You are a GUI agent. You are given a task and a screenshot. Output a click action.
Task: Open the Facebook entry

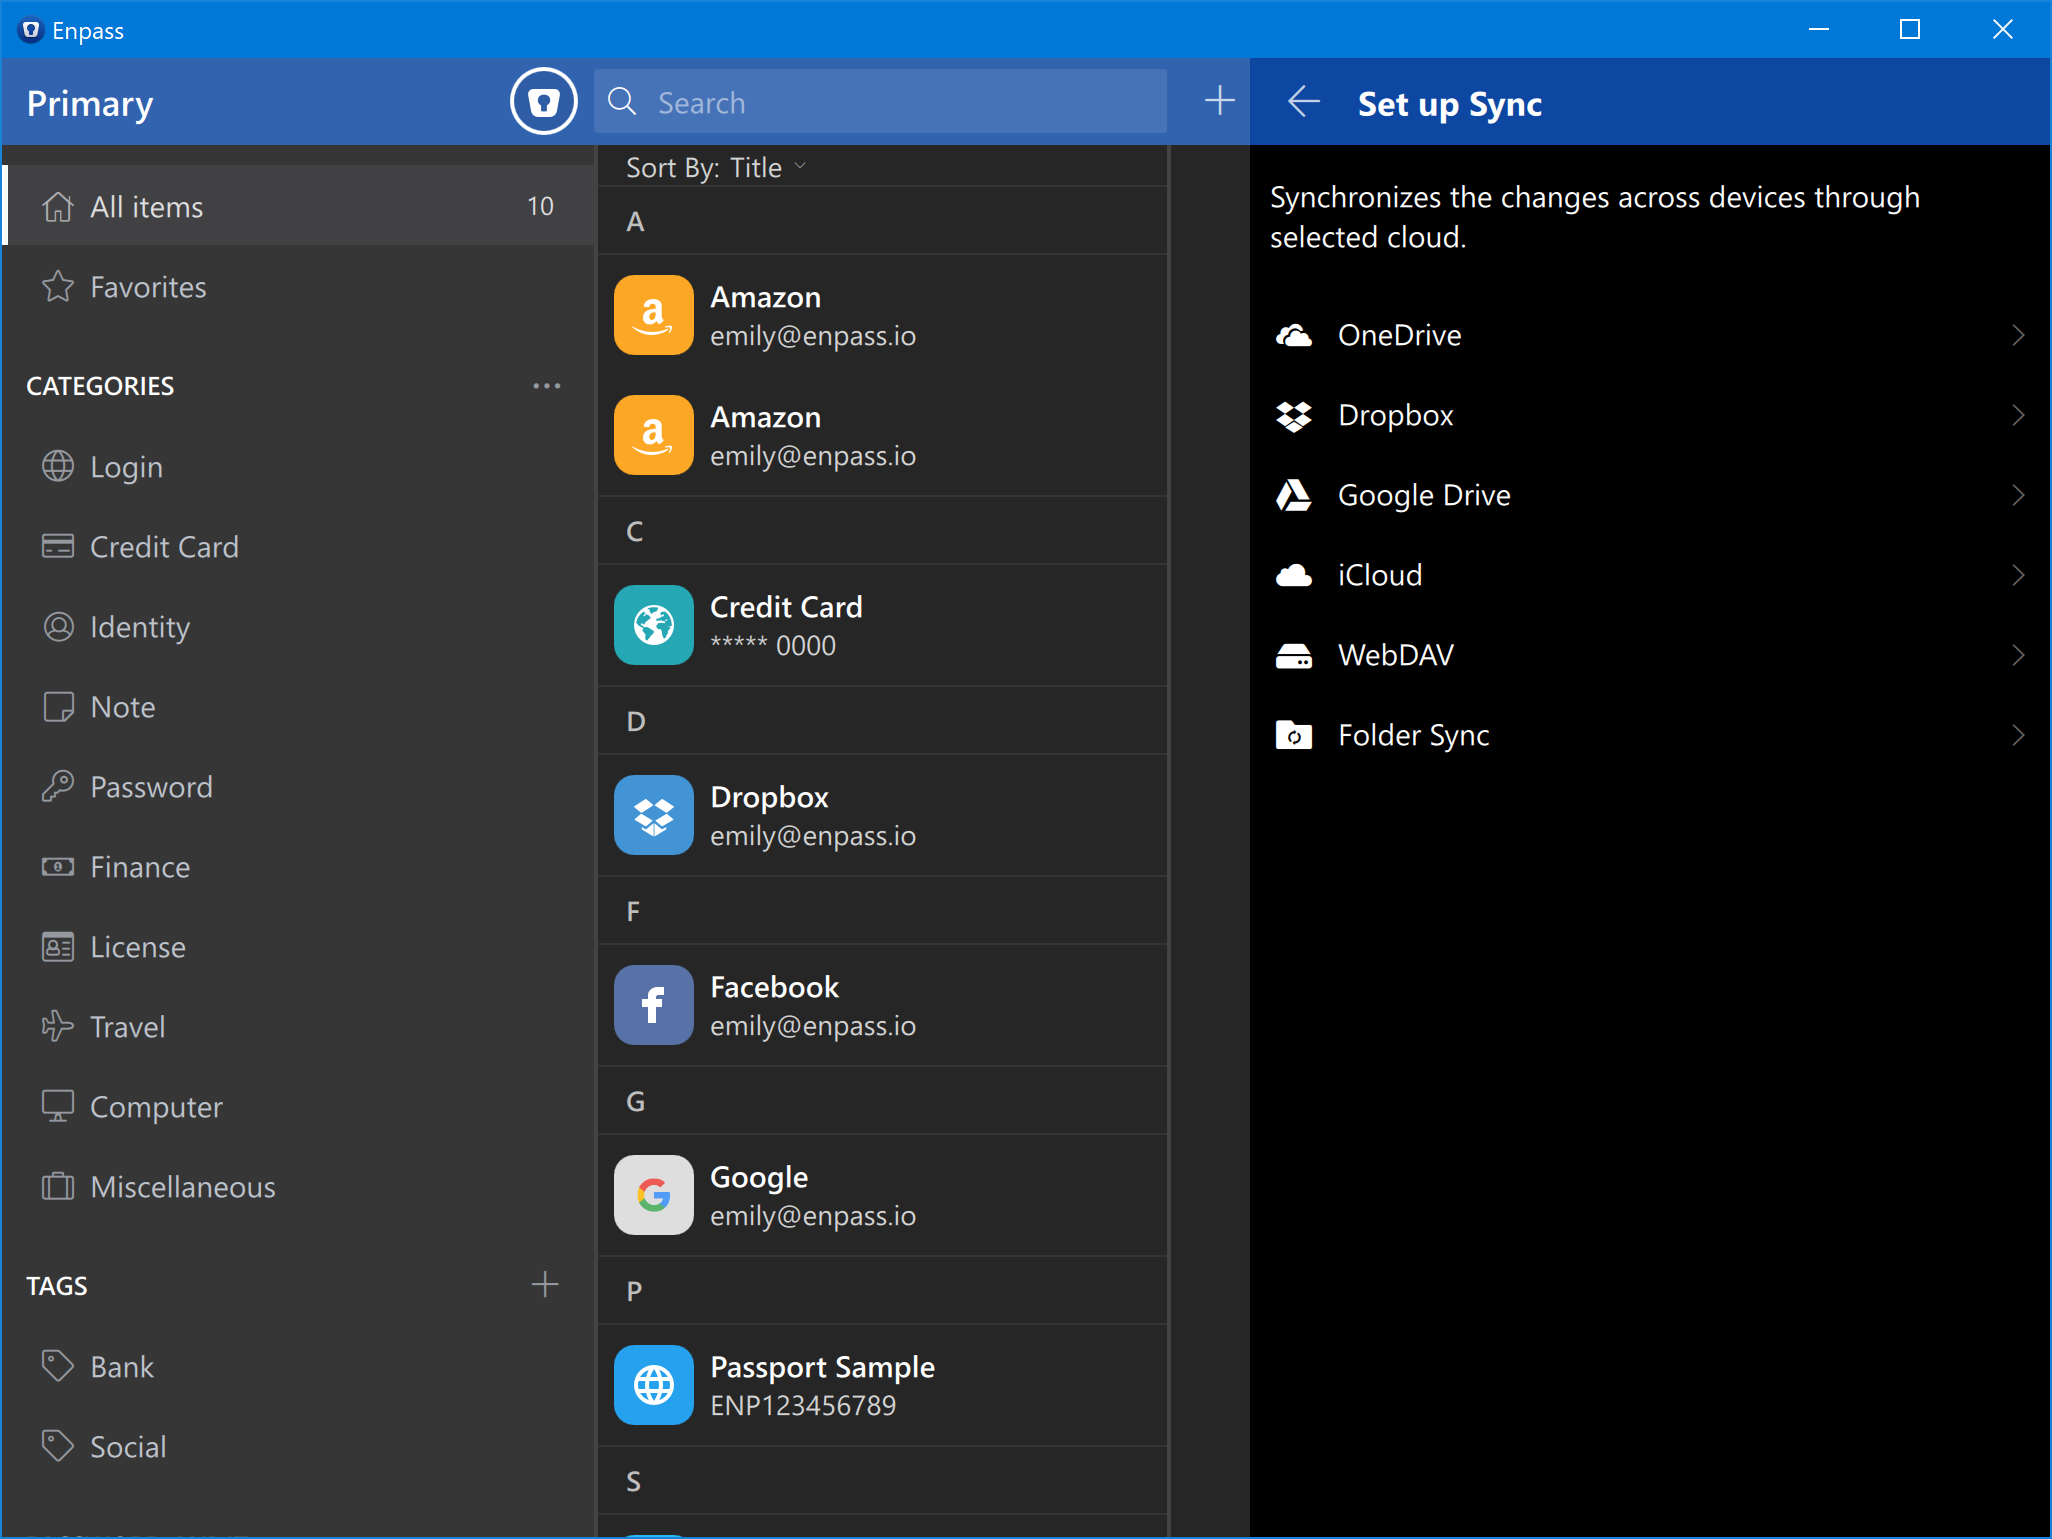882,1005
